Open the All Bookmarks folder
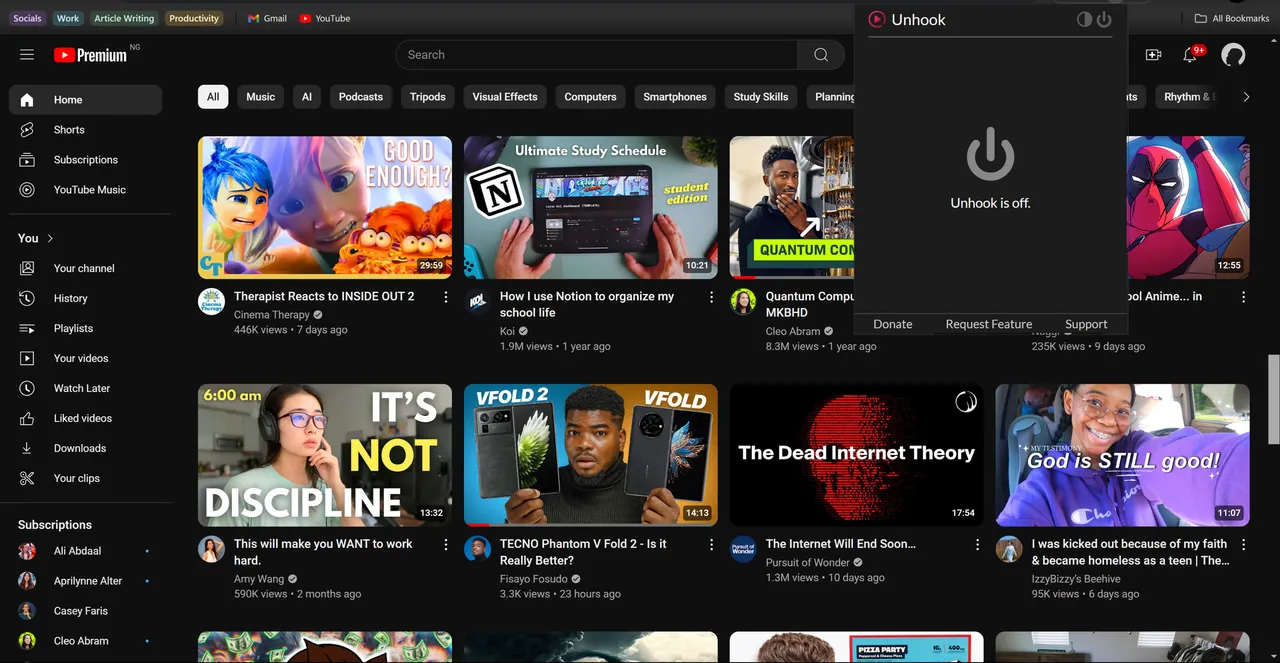The width and height of the screenshot is (1280, 663). (x=1232, y=18)
